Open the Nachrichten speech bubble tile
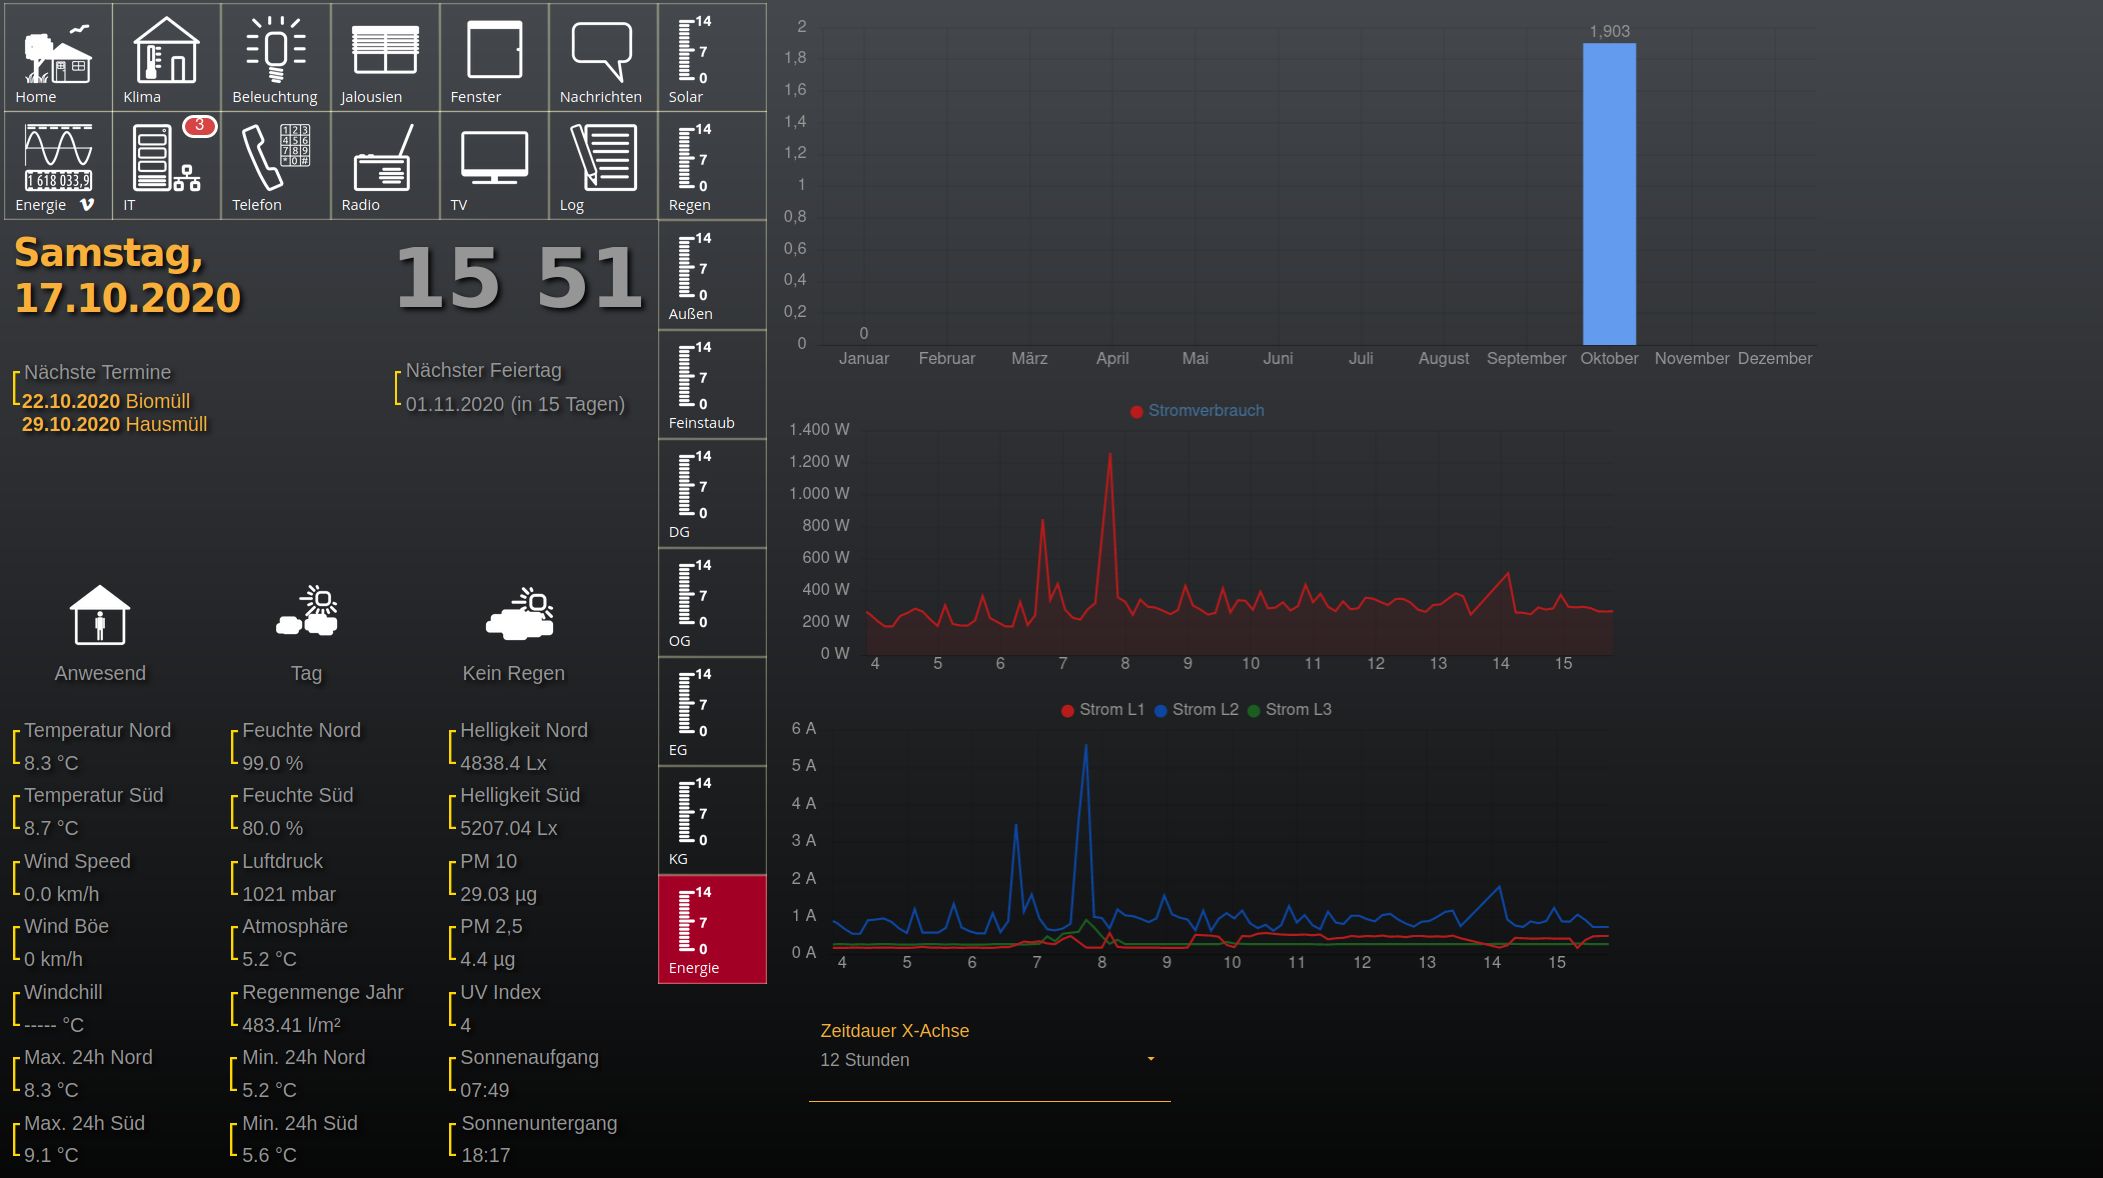Screen dimensions: 2103x1178 602,57
